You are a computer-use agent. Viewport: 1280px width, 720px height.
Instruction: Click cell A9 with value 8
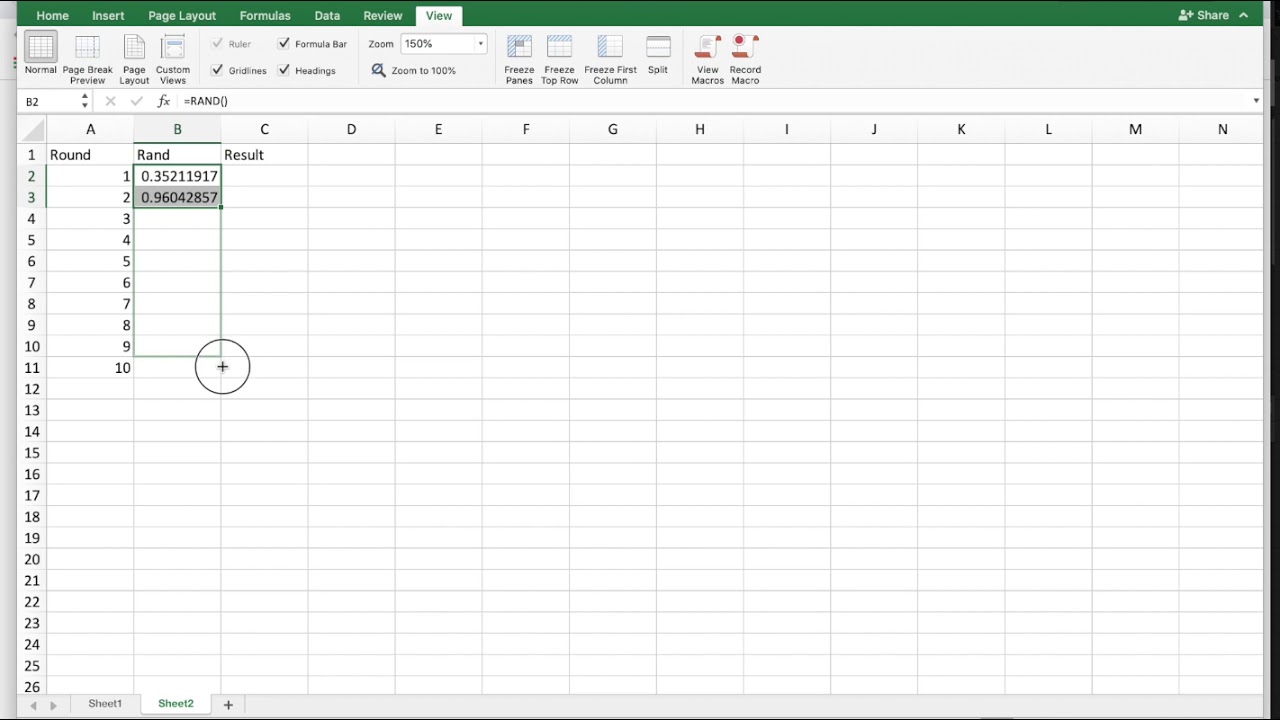click(x=90, y=325)
